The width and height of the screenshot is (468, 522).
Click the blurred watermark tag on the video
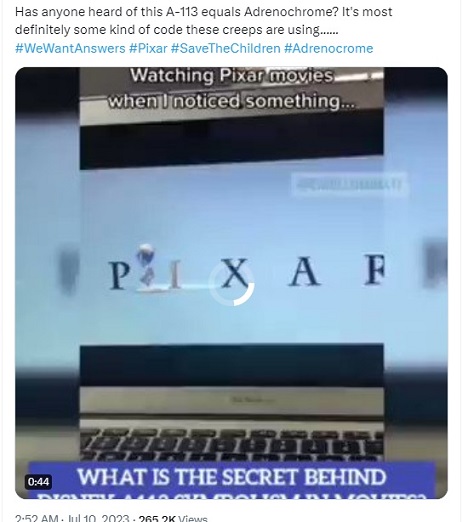pyautogui.click(x=349, y=184)
